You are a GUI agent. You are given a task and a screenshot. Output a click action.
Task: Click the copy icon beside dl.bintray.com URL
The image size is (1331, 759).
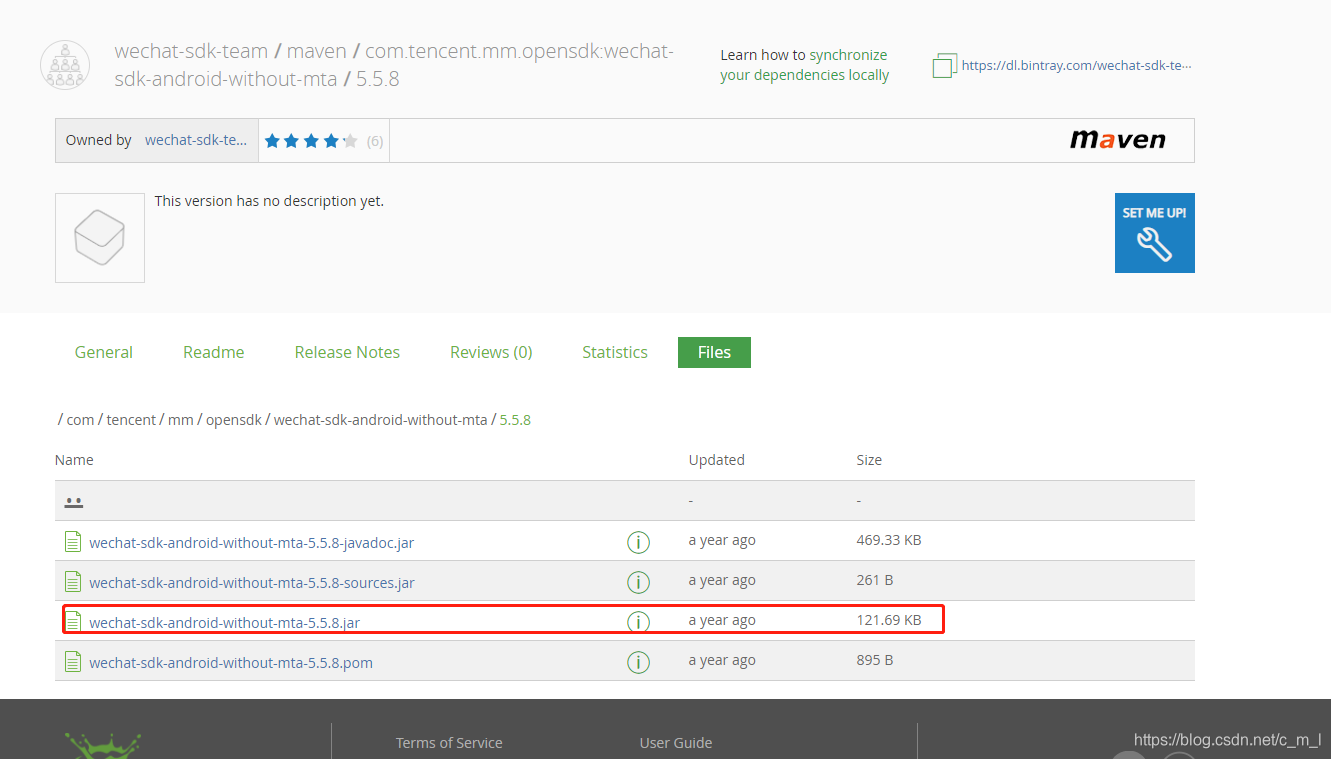click(x=944, y=66)
